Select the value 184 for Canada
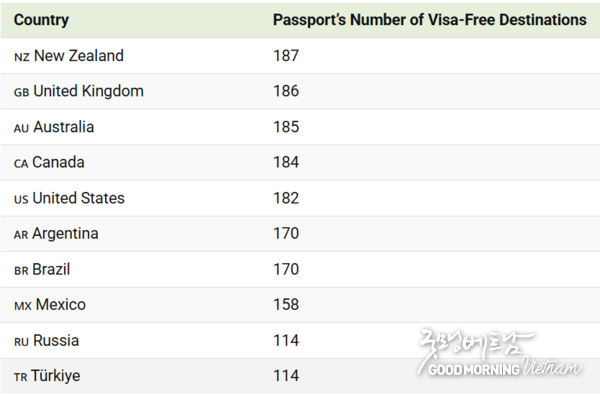The width and height of the screenshot is (600, 394). click(x=286, y=163)
